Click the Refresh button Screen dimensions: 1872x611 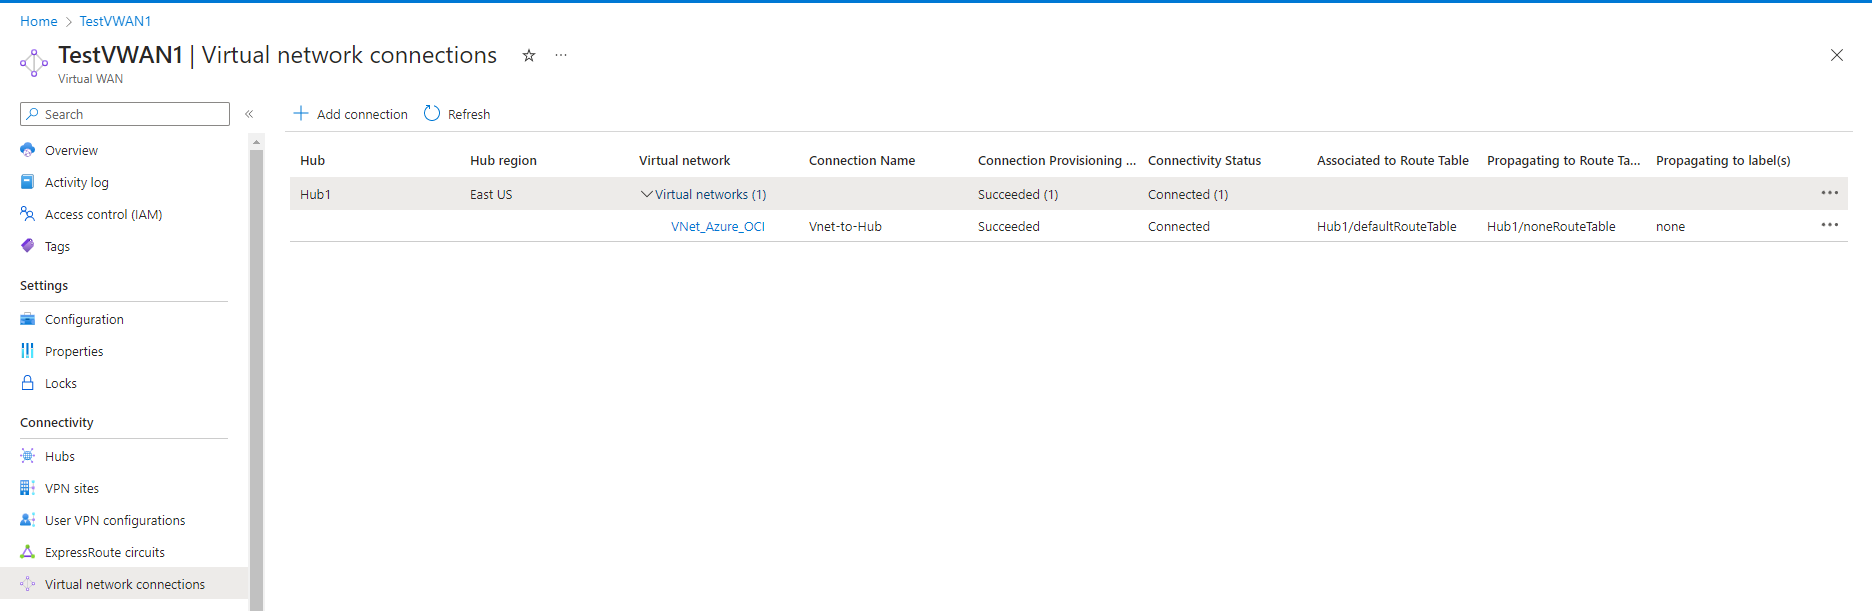(457, 114)
